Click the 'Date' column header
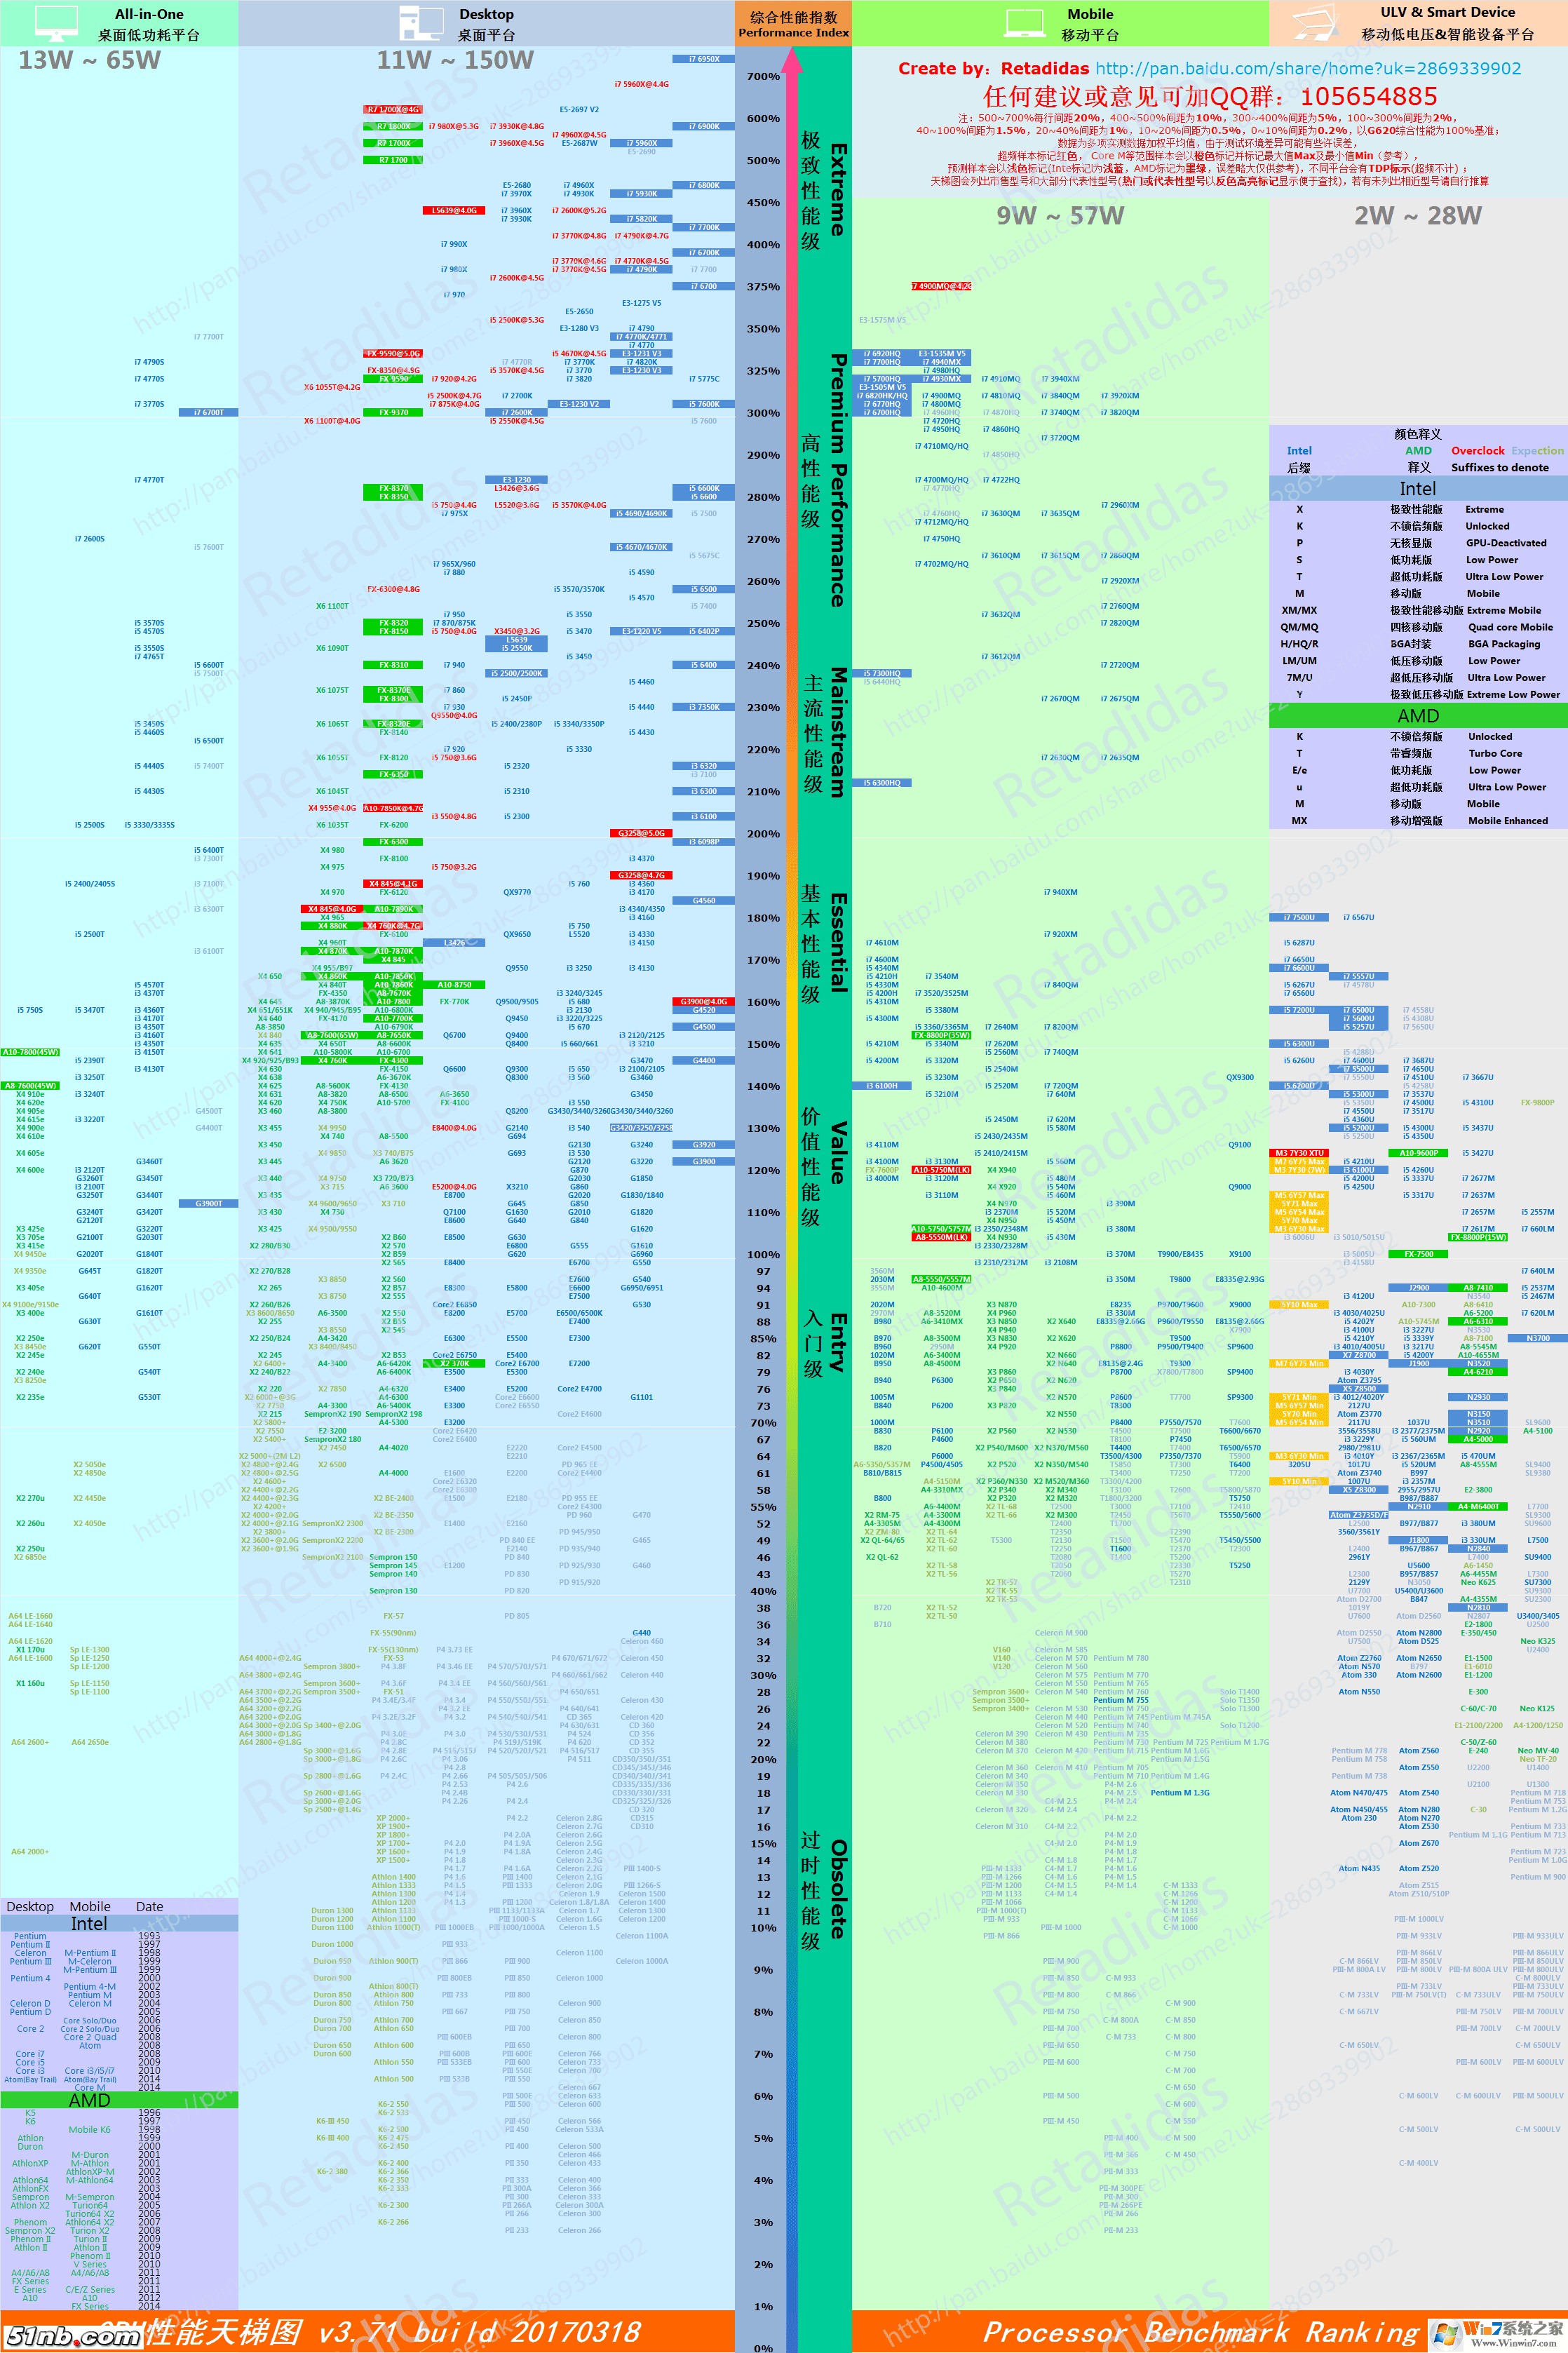The width and height of the screenshot is (1568, 2353). 149,1906
